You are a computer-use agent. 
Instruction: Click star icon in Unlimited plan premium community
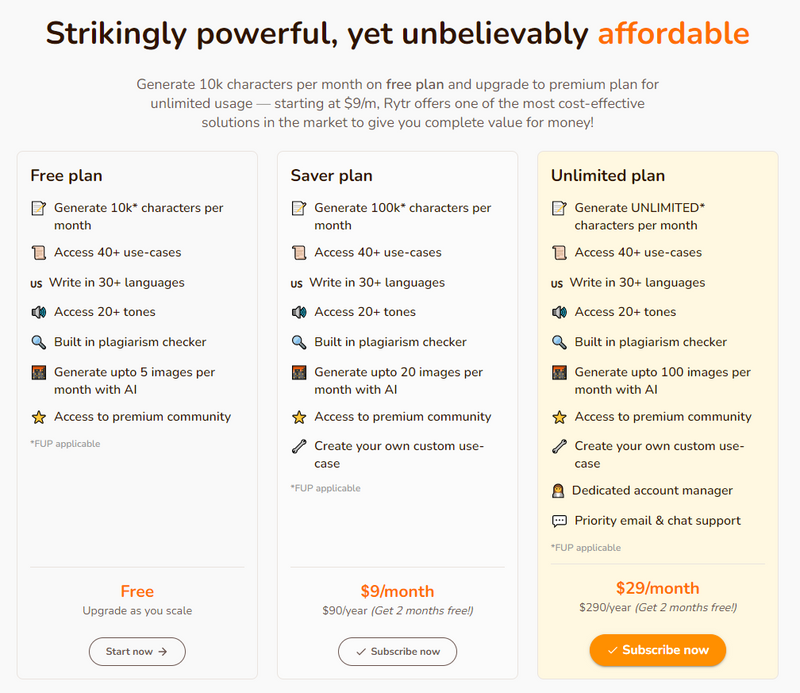[559, 417]
